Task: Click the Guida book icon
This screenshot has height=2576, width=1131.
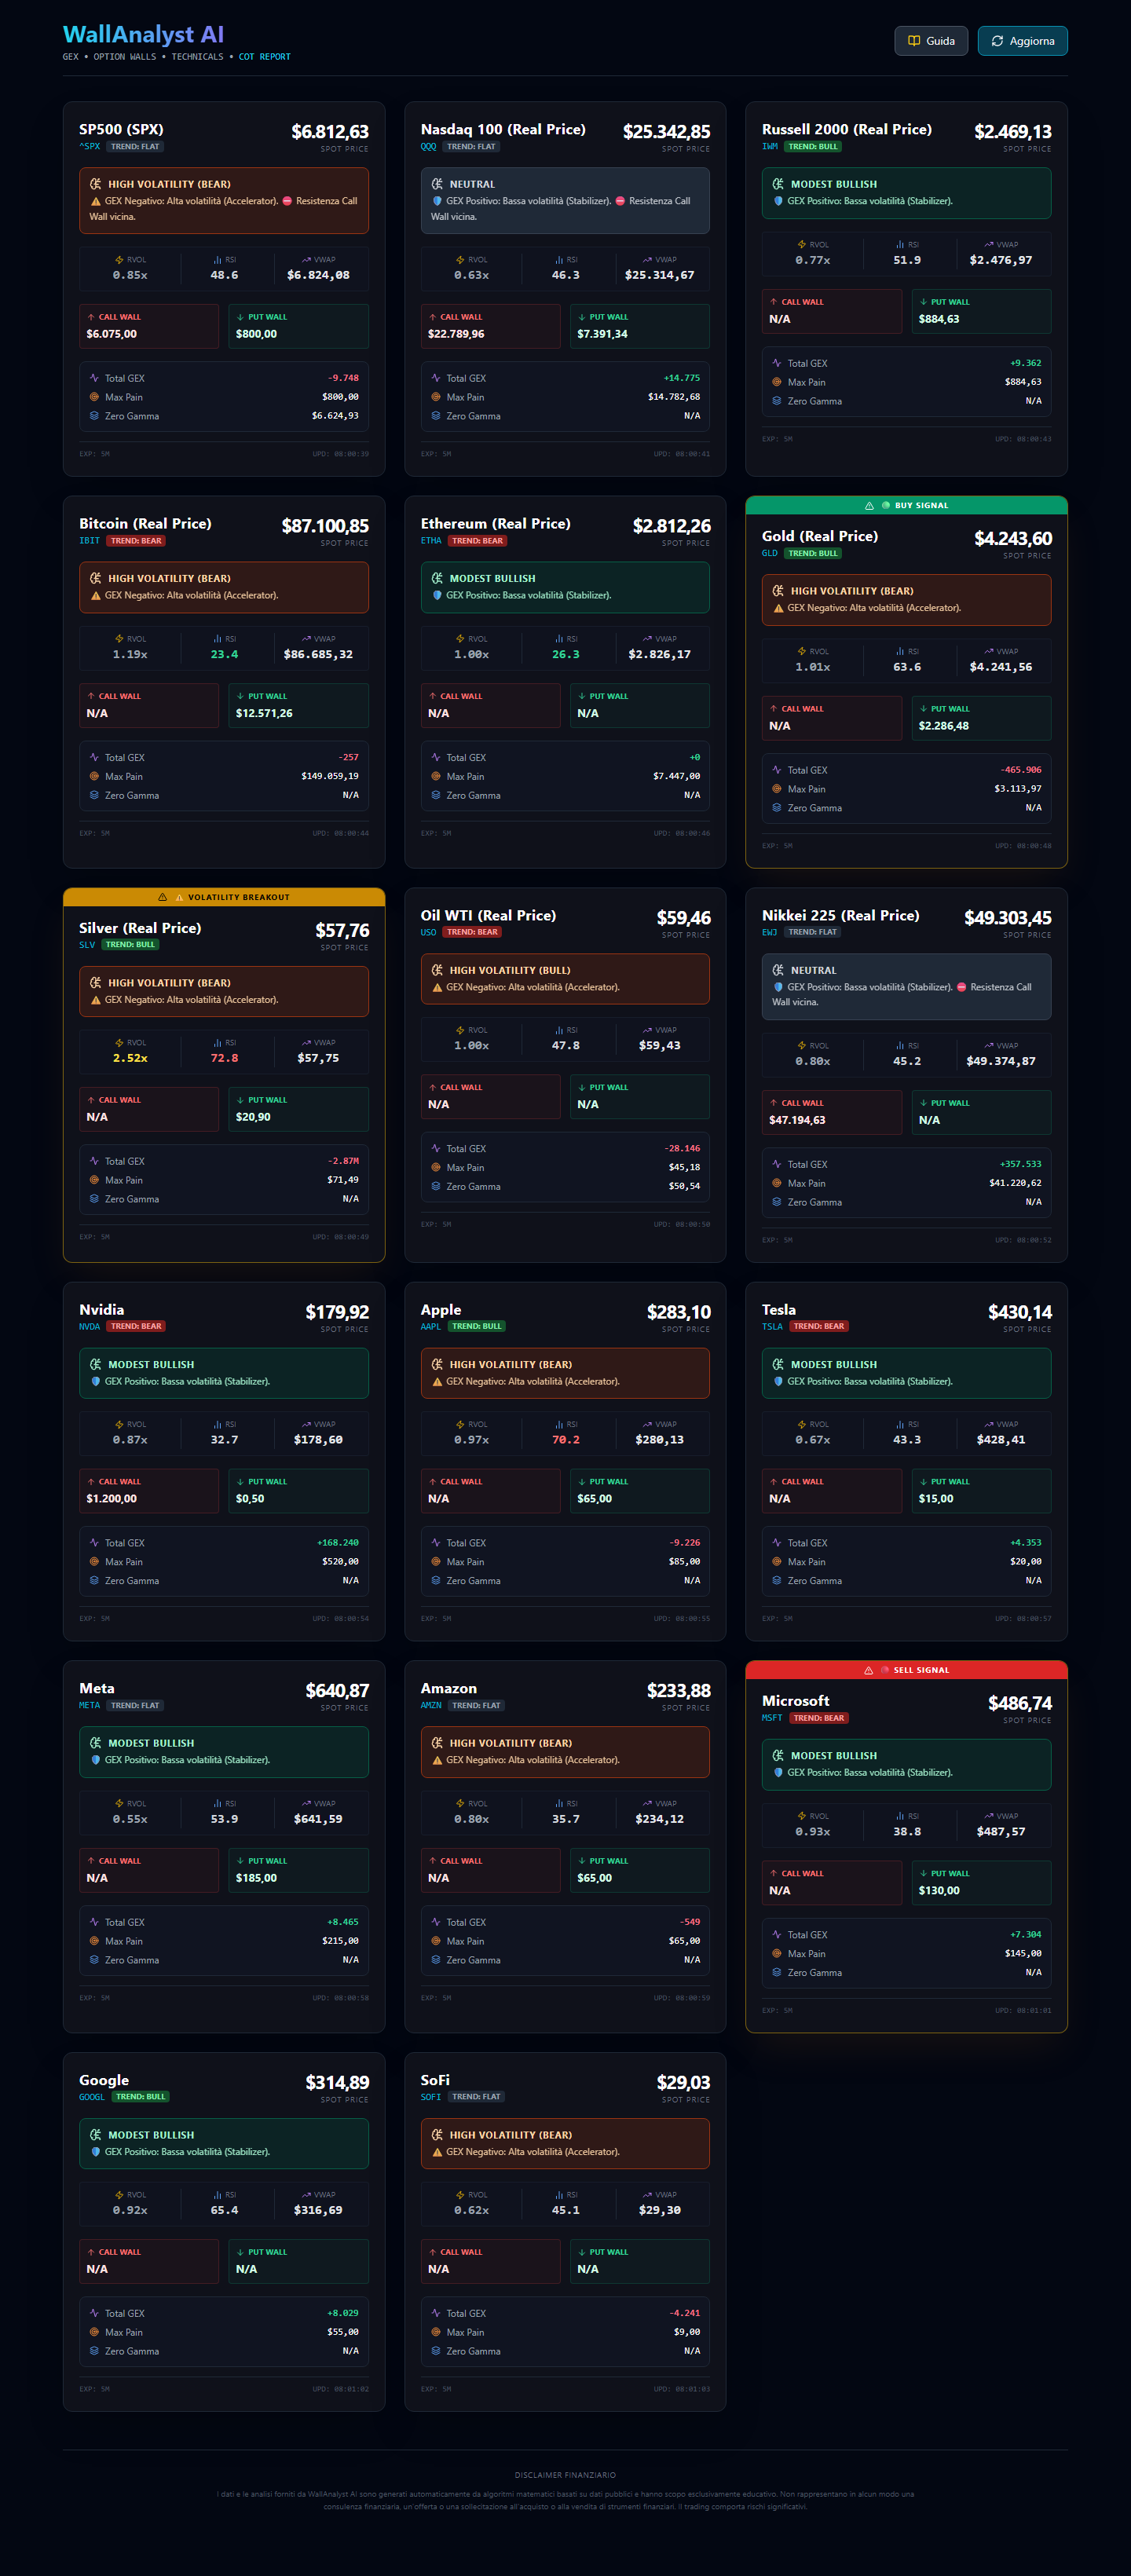Action: point(913,41)
